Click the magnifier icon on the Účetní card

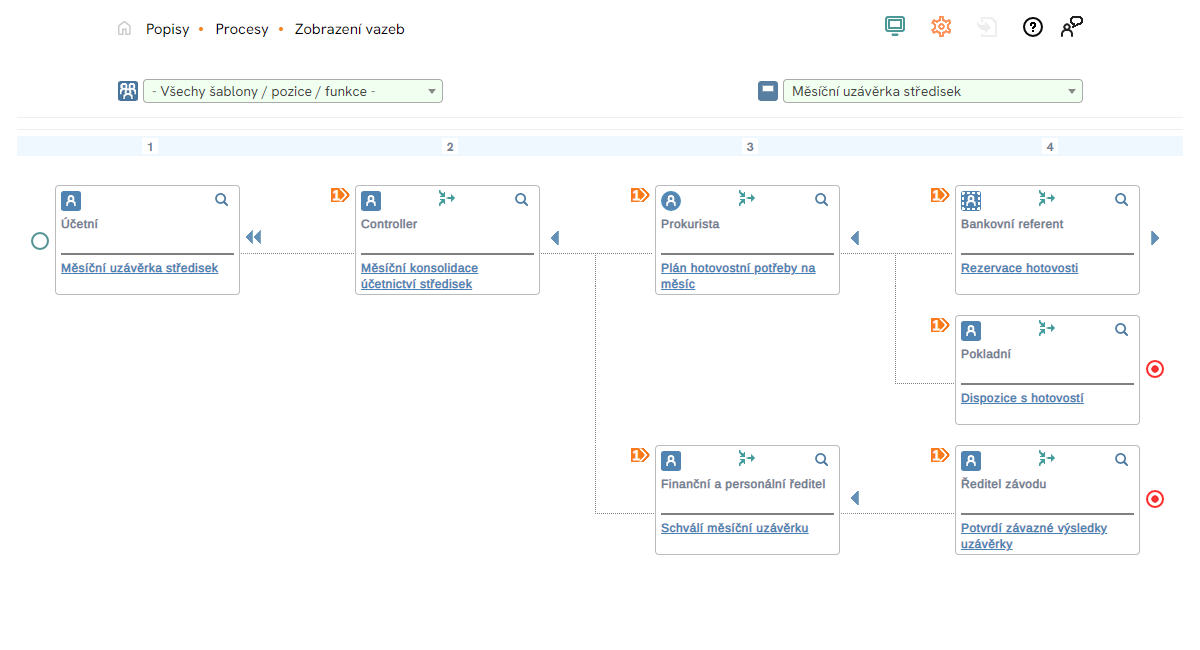tap(222, 200)
